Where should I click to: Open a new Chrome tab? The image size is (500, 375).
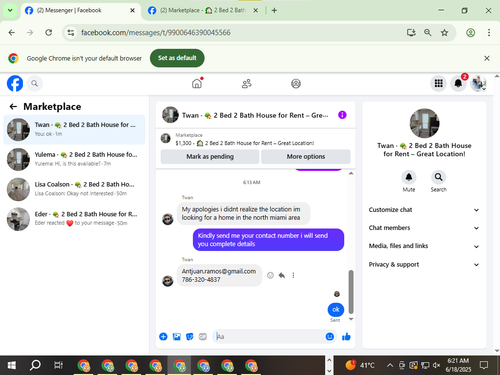(x=274, y=10)
